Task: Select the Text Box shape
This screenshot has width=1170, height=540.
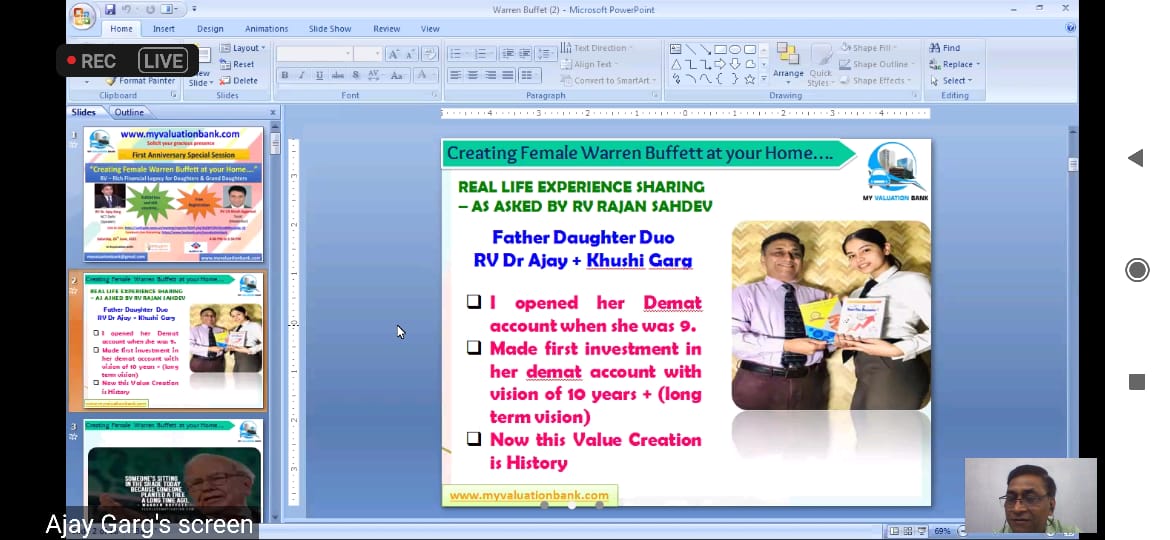Action: click(x=676, y=49)
